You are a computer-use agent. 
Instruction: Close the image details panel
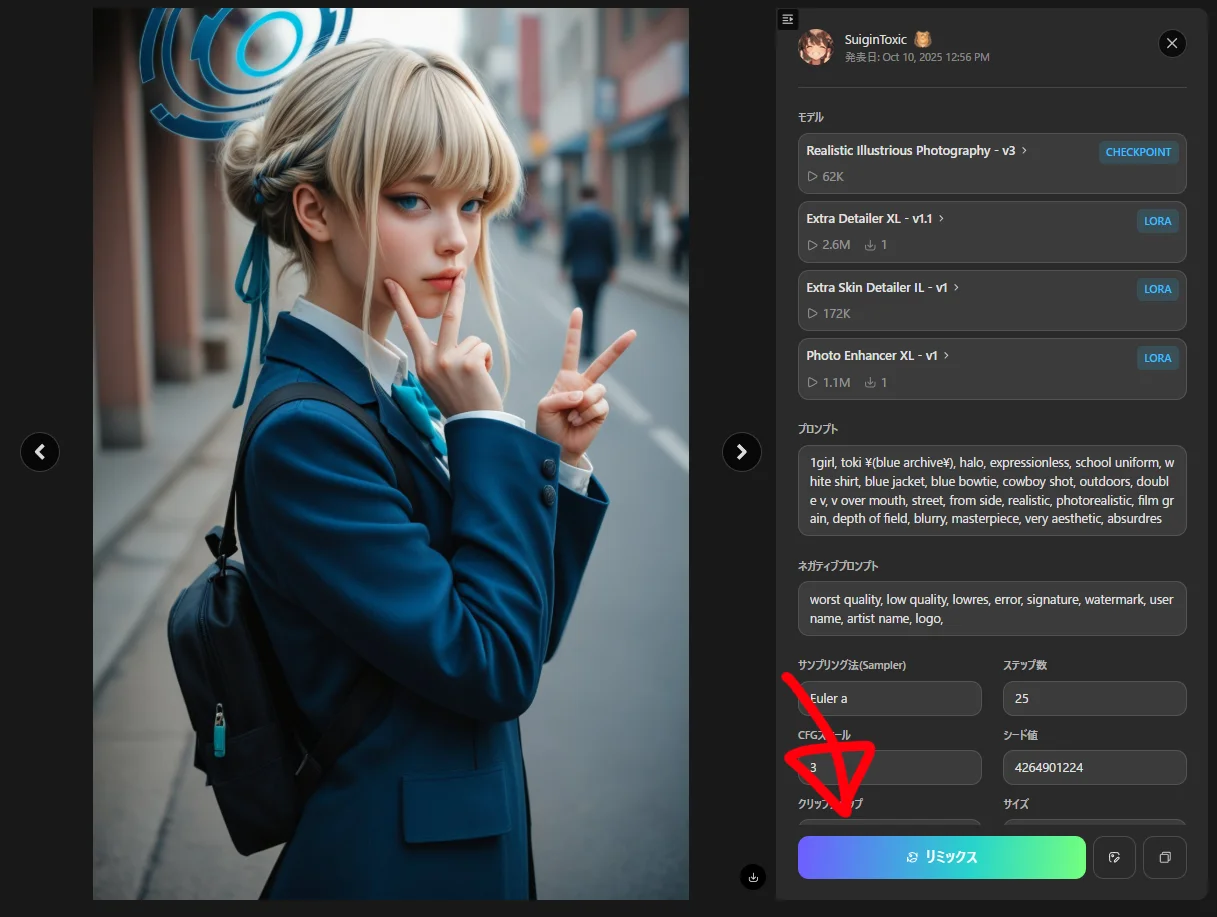[1172, 43]
